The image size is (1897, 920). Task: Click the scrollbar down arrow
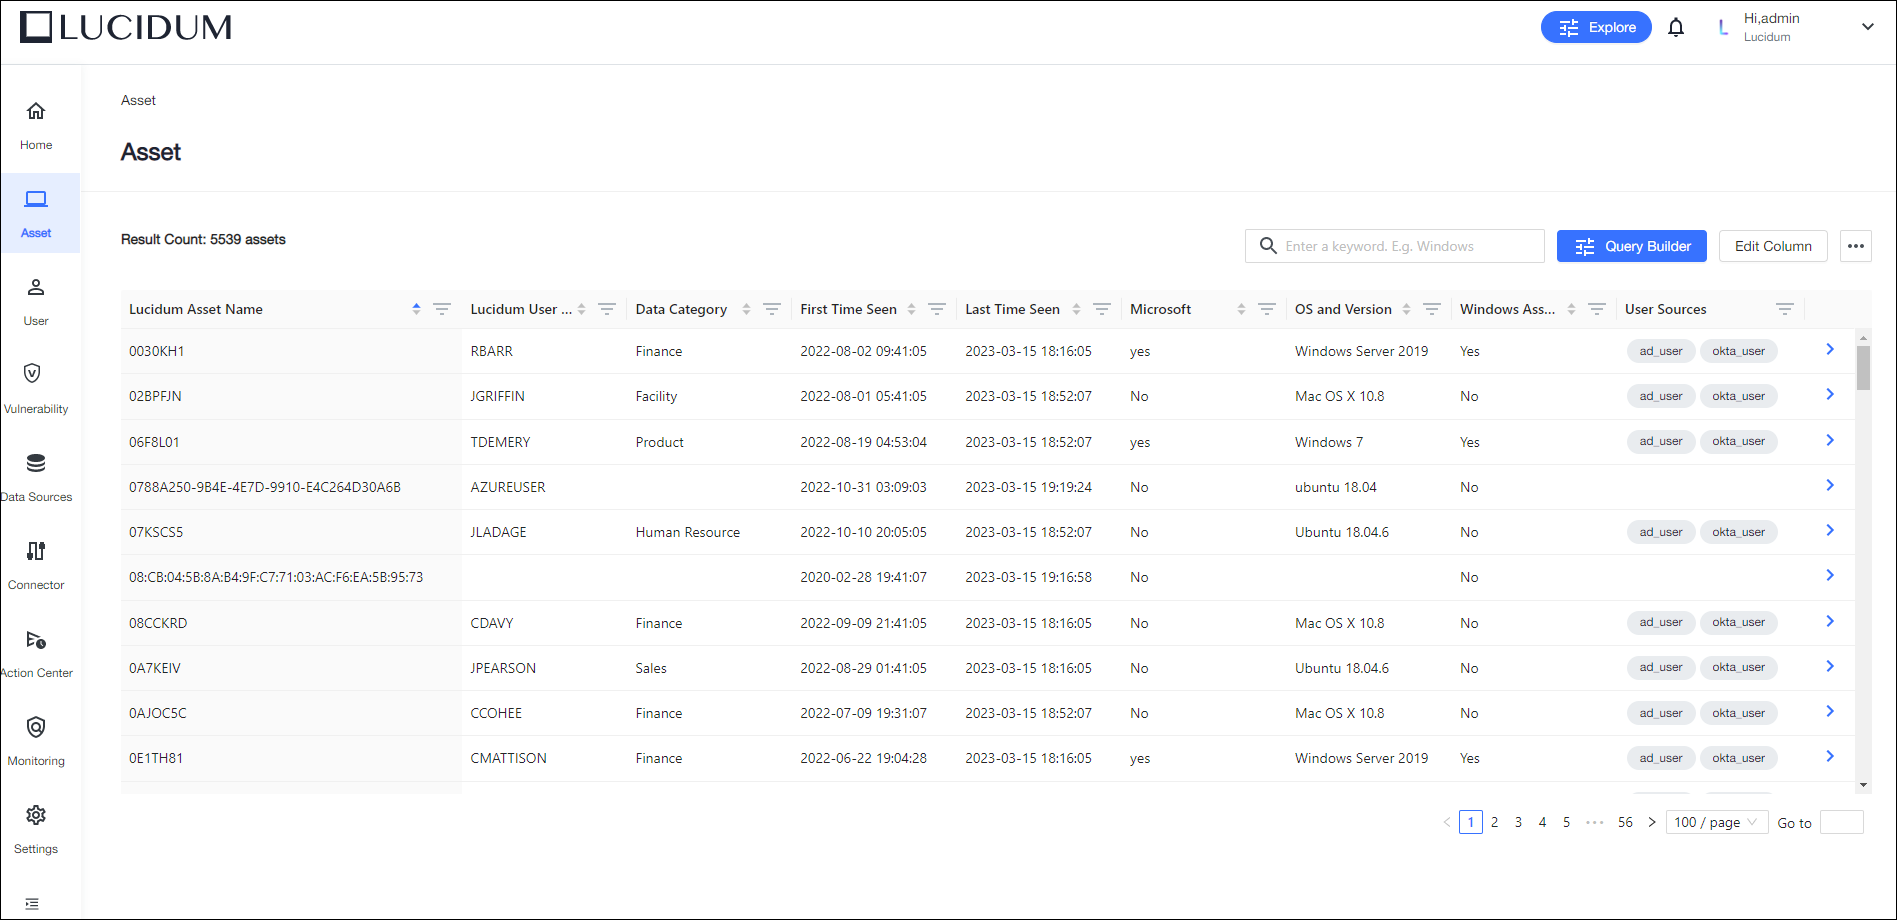(x=1863, y=786)
